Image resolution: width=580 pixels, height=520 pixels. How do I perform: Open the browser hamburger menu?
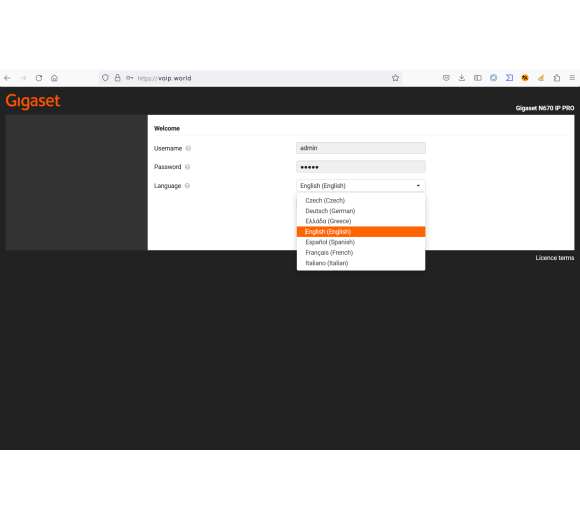[x=572, y=78]
